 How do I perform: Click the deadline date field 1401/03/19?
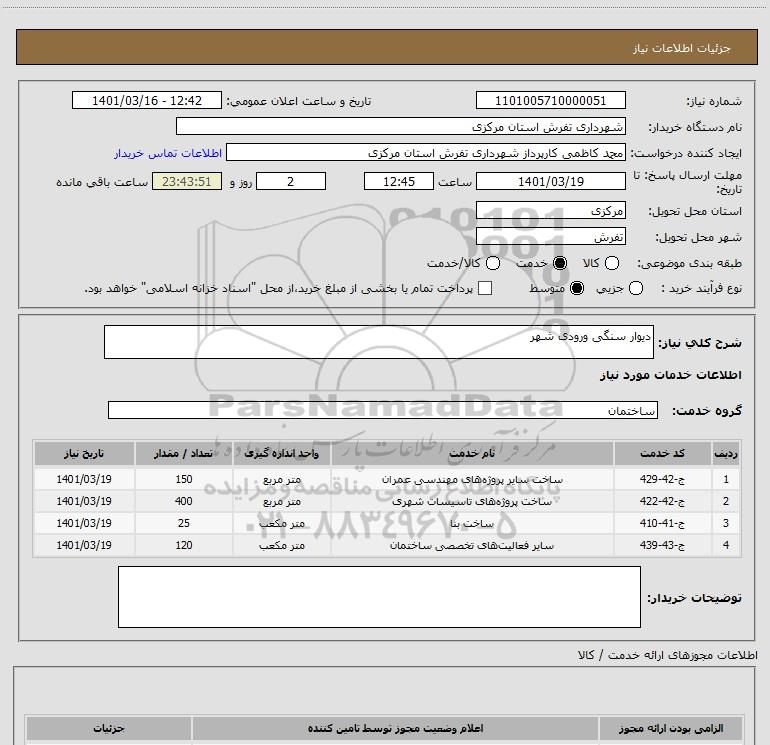point(550,181)
